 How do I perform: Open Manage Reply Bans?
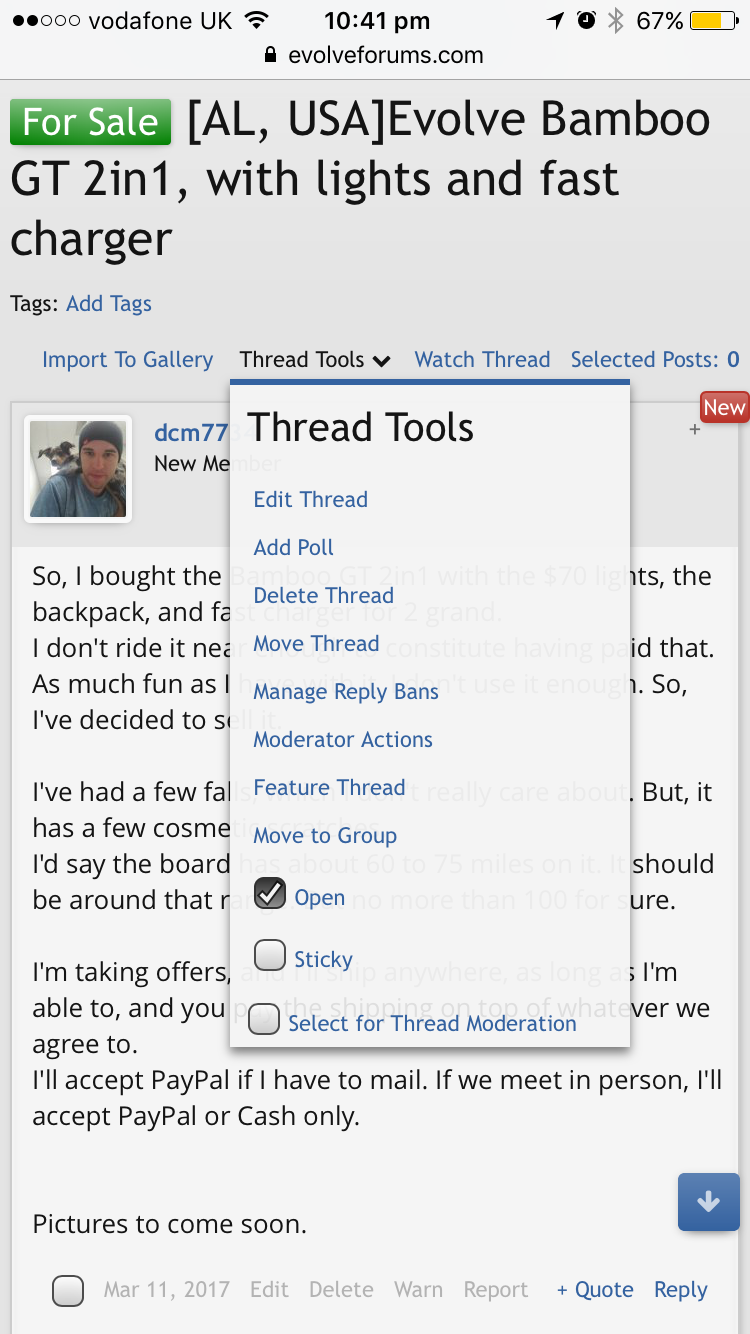[x=346, y=691]
